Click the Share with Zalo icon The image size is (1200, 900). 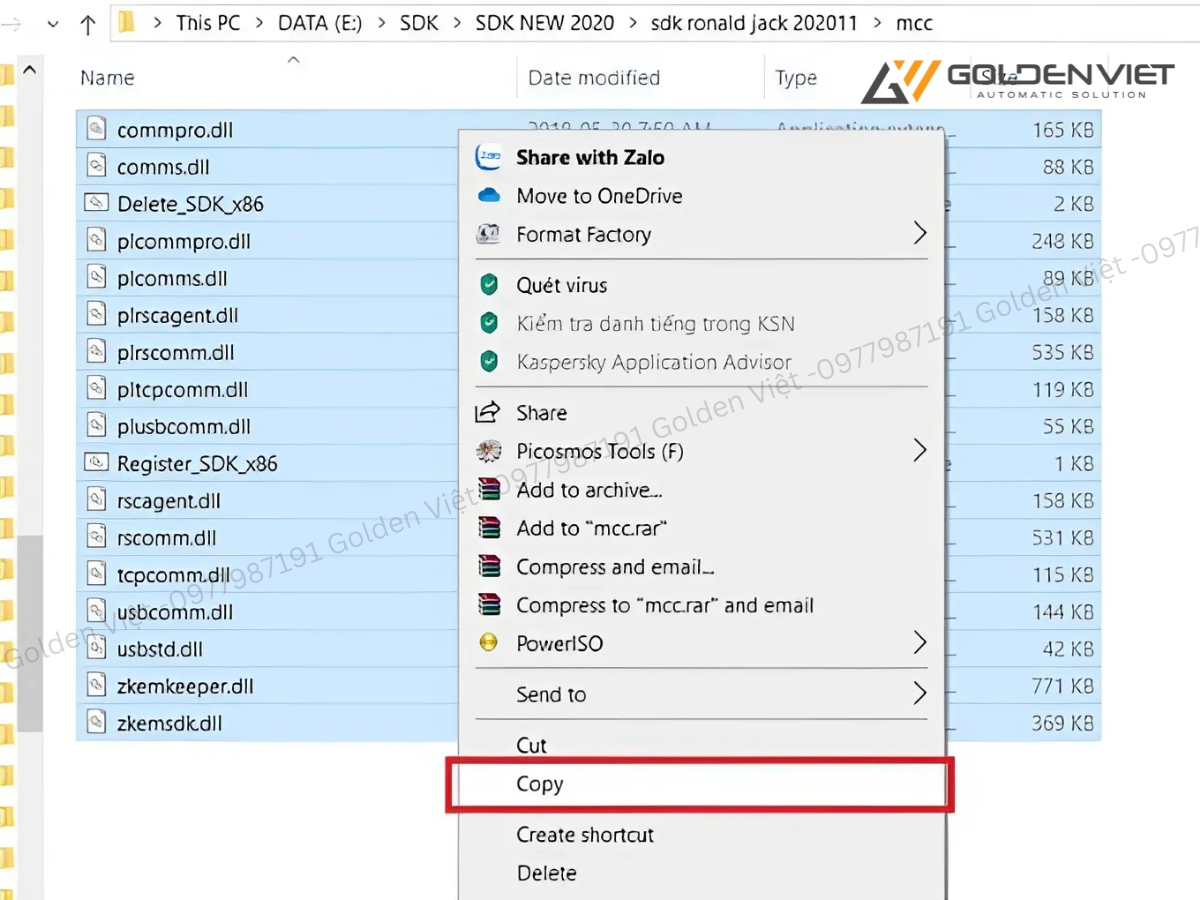pos(489,157)
